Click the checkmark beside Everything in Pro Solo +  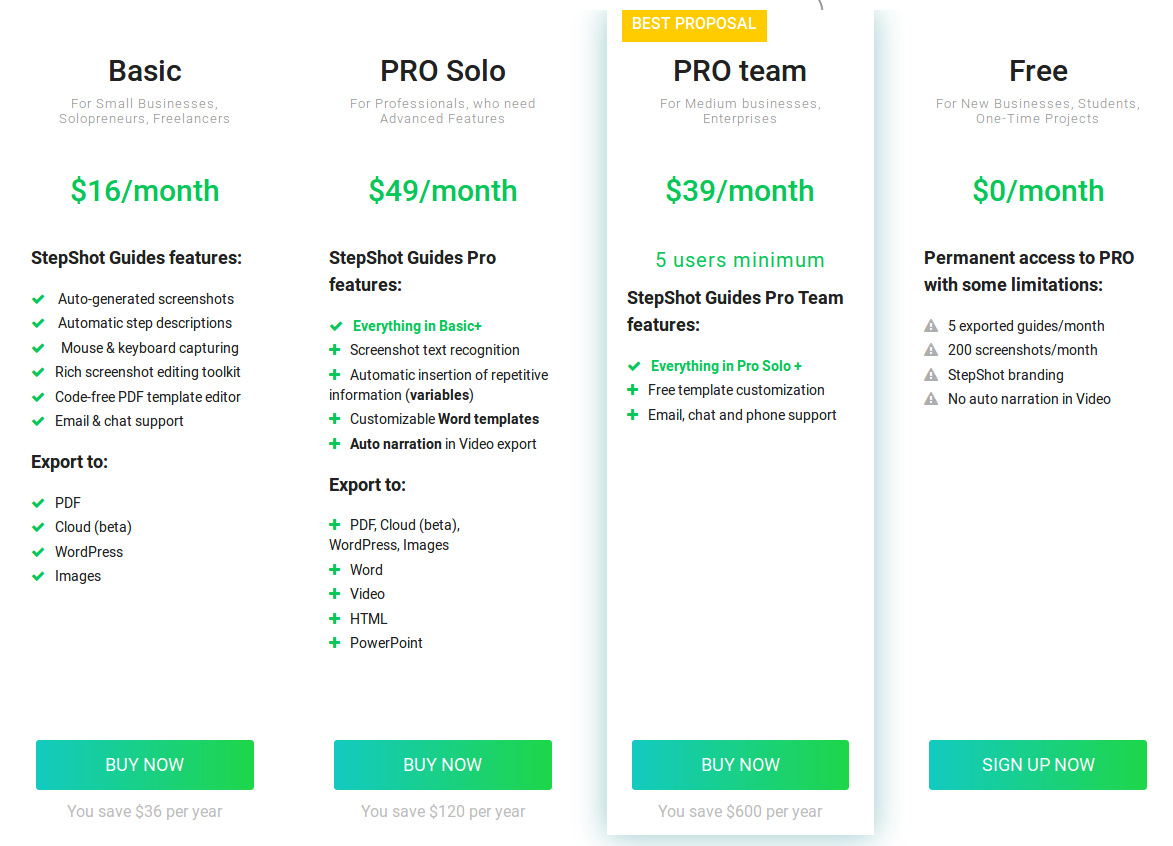tap(633, 365)
